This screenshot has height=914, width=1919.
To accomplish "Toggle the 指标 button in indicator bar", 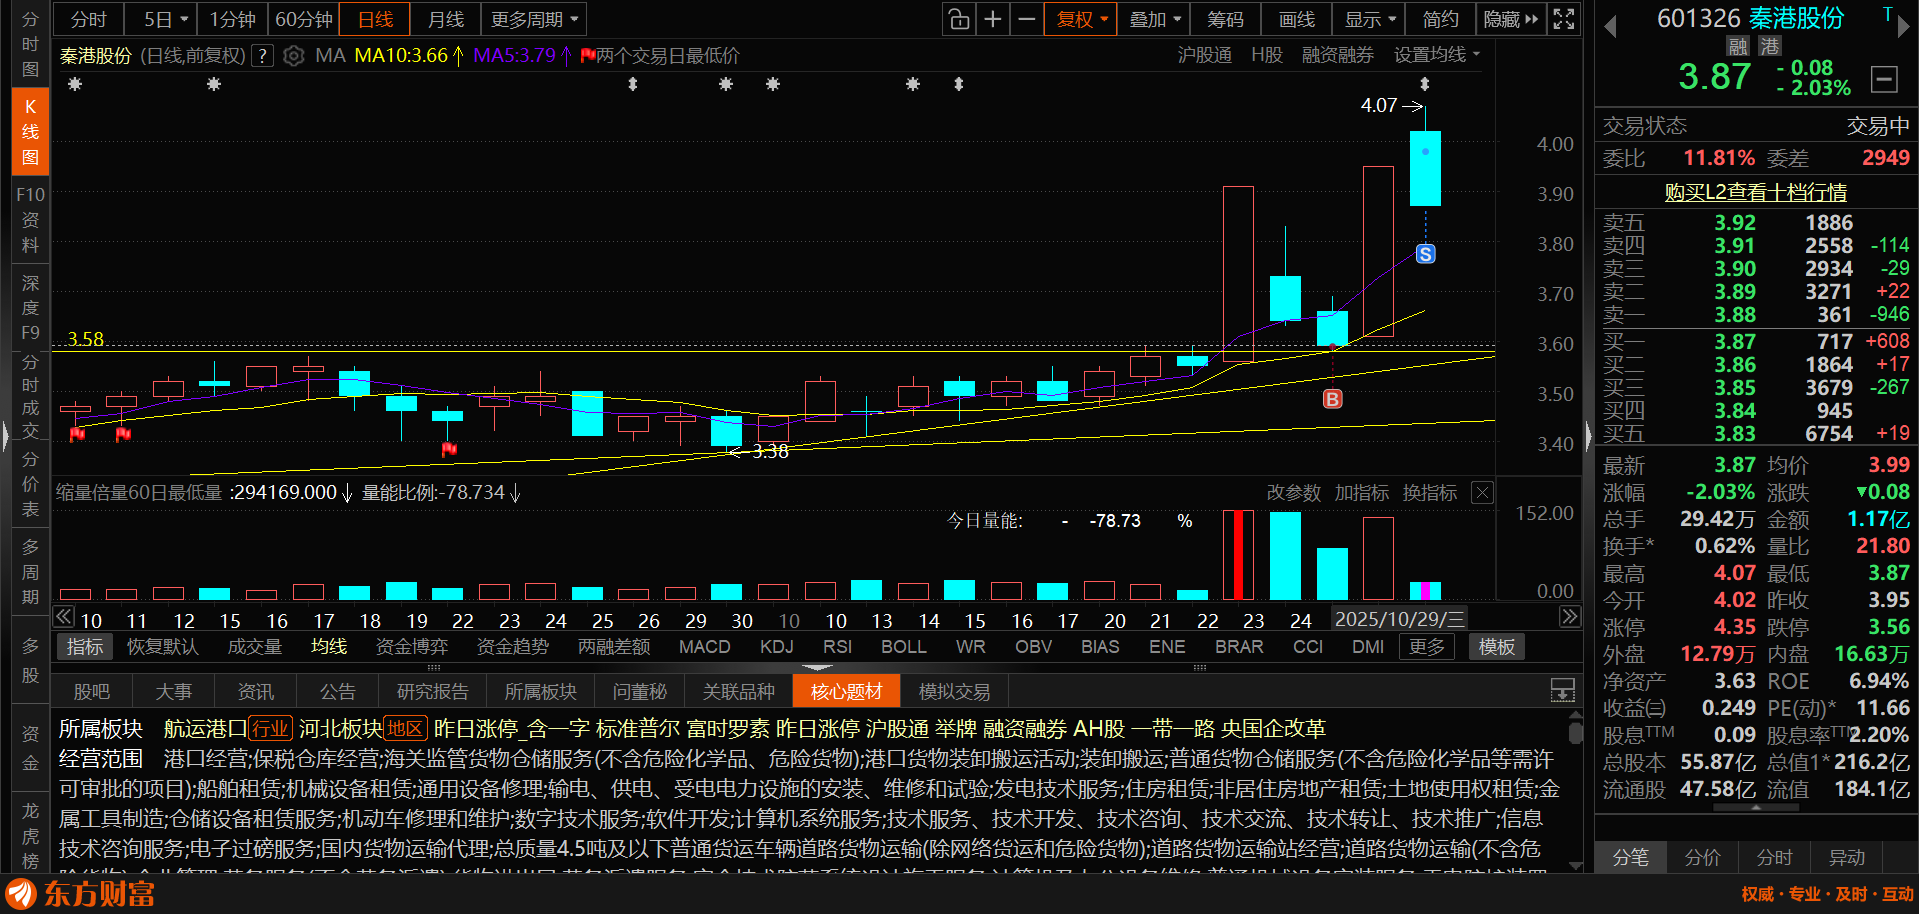I will click(x=85, y=647).
